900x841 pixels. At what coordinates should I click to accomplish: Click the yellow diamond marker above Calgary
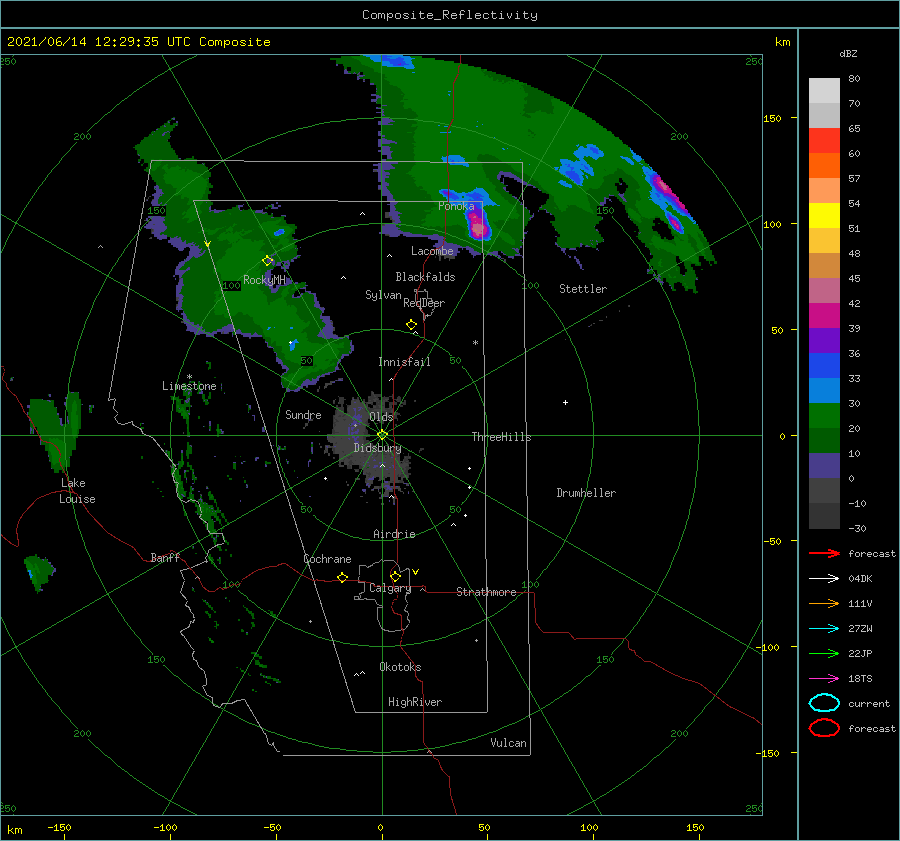pos(395,576)
